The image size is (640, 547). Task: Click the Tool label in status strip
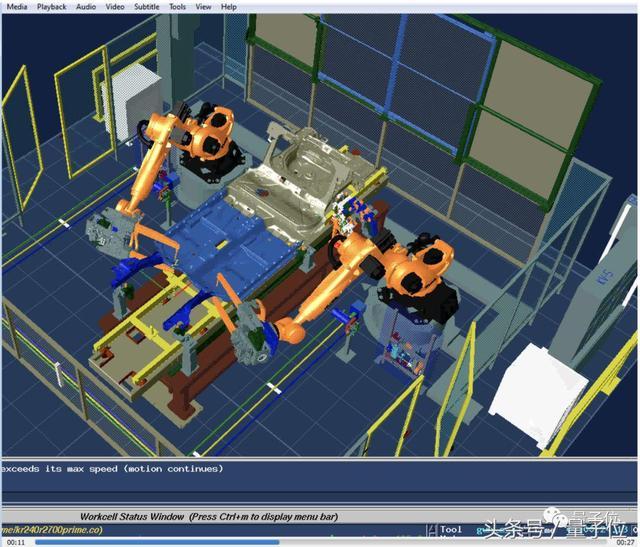pos(451,530)
